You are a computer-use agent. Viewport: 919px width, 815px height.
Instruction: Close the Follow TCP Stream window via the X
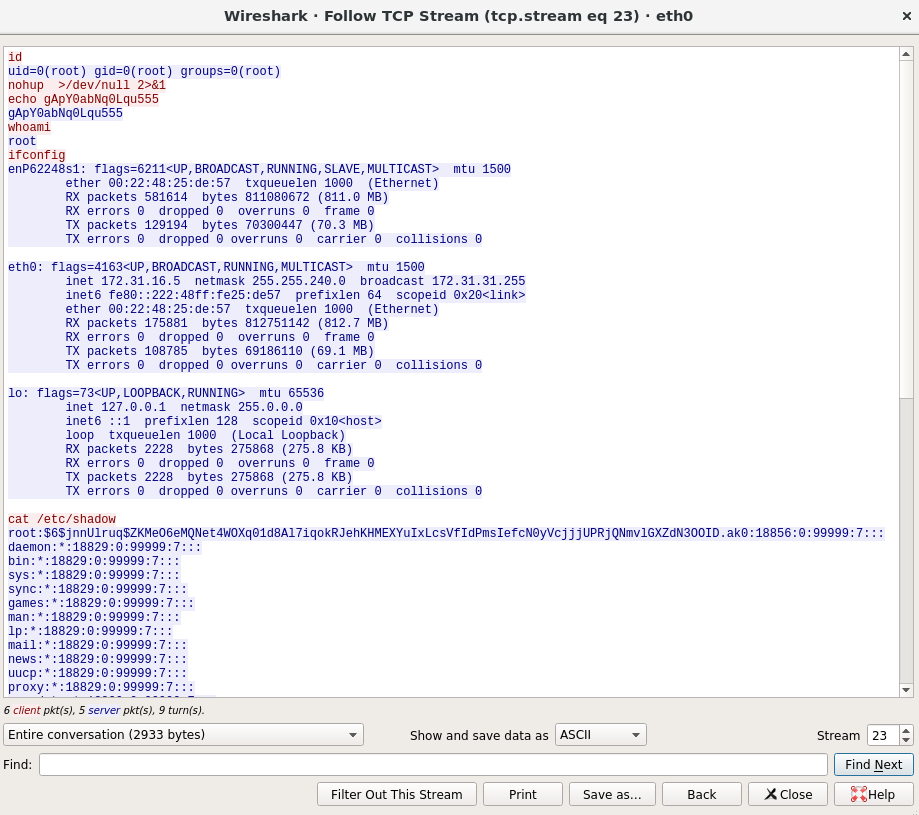pos(906,16)
